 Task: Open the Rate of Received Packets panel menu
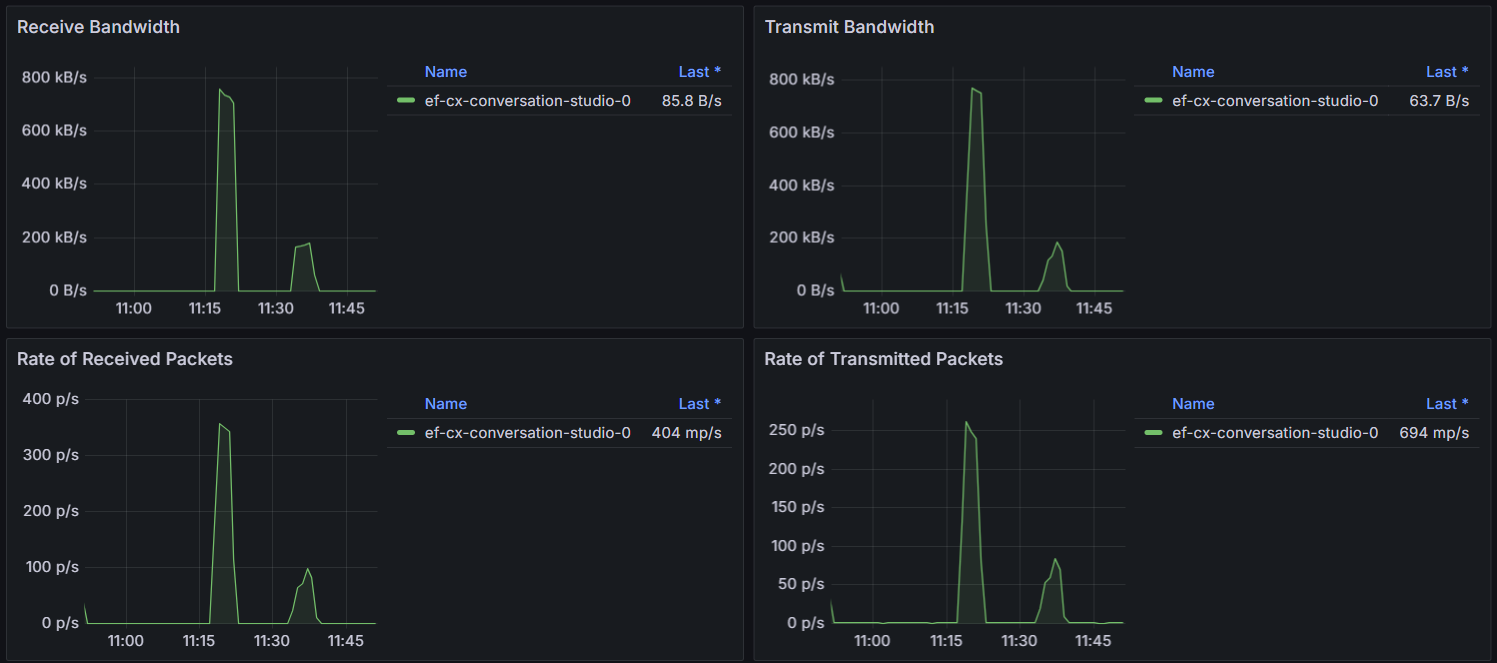[124, 359]
